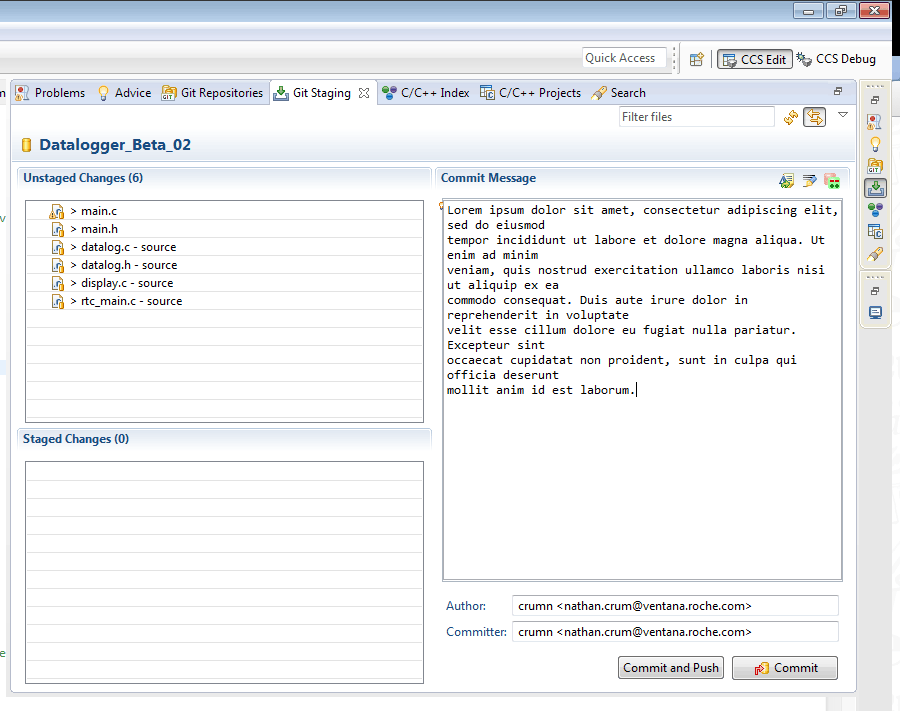This screenshot has height=711, width=900.
Task: Open Git Repositories from right trim bar
Action: pyautogui.click(x=875, y=166)
